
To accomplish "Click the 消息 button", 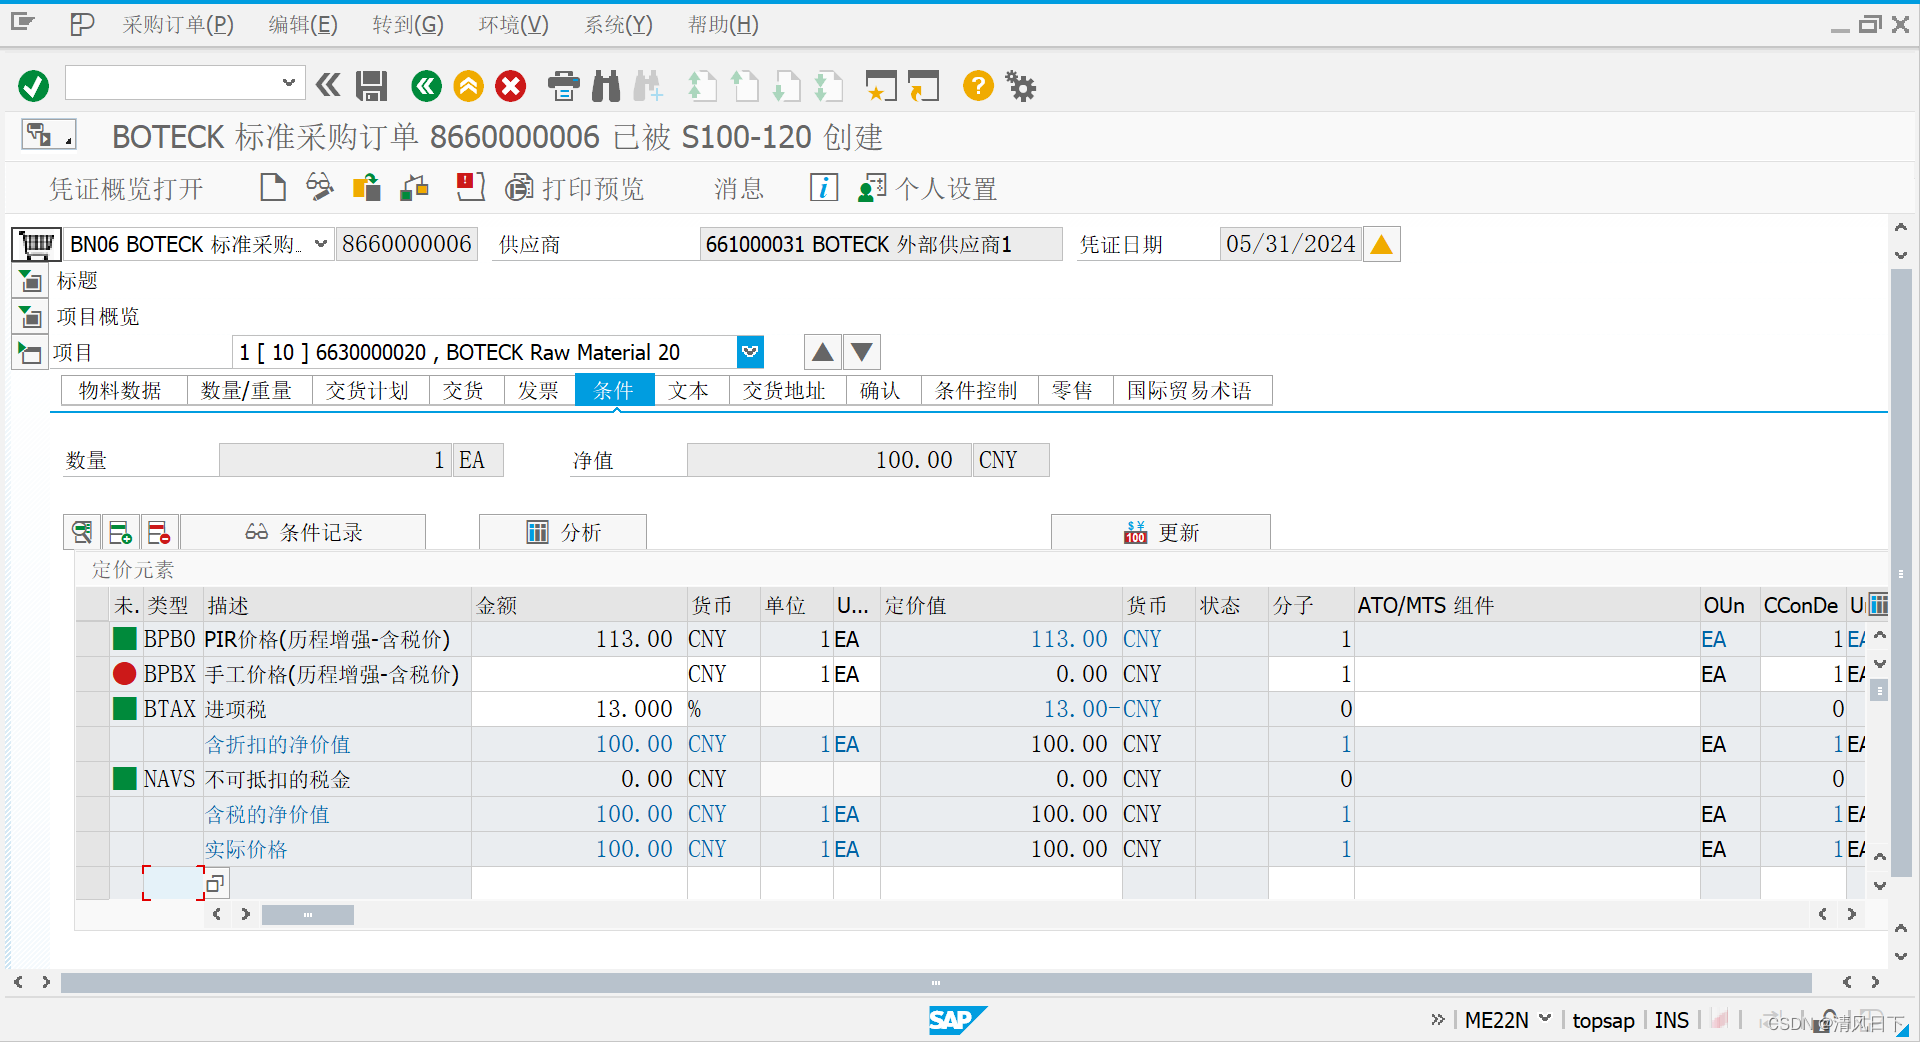I will click(x=738, y=188).
